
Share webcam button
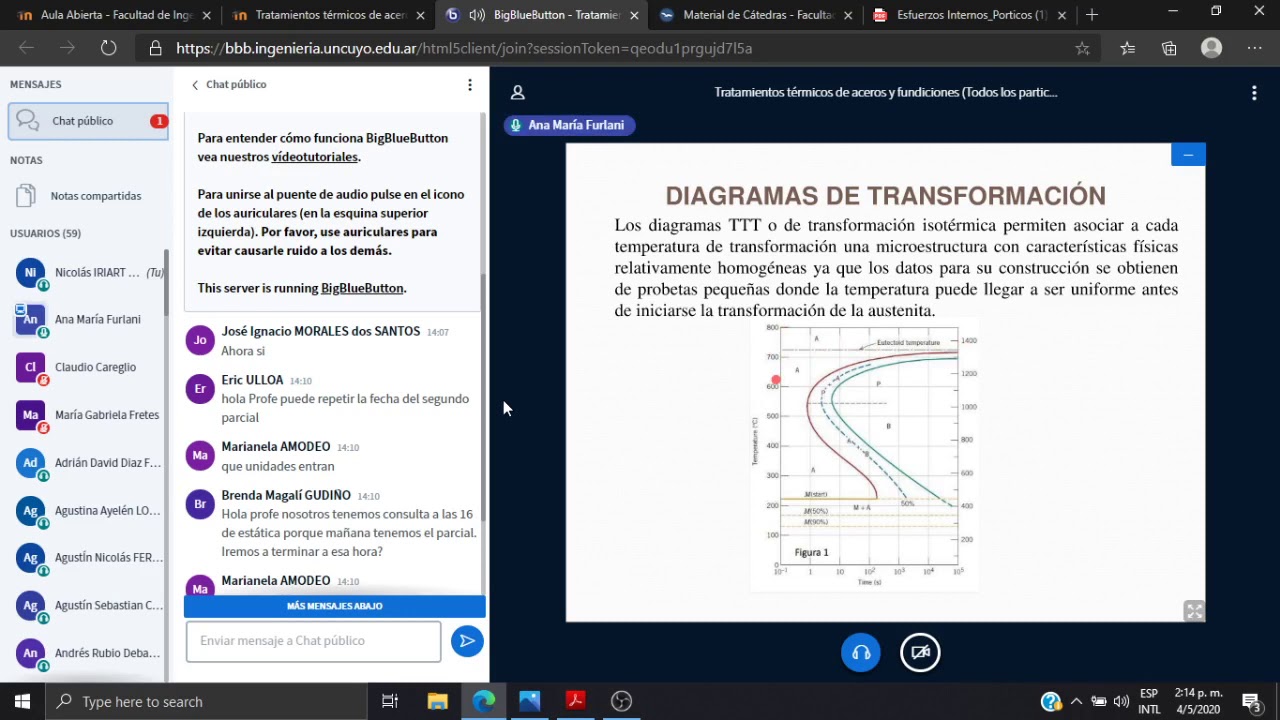tap(920, 653)
